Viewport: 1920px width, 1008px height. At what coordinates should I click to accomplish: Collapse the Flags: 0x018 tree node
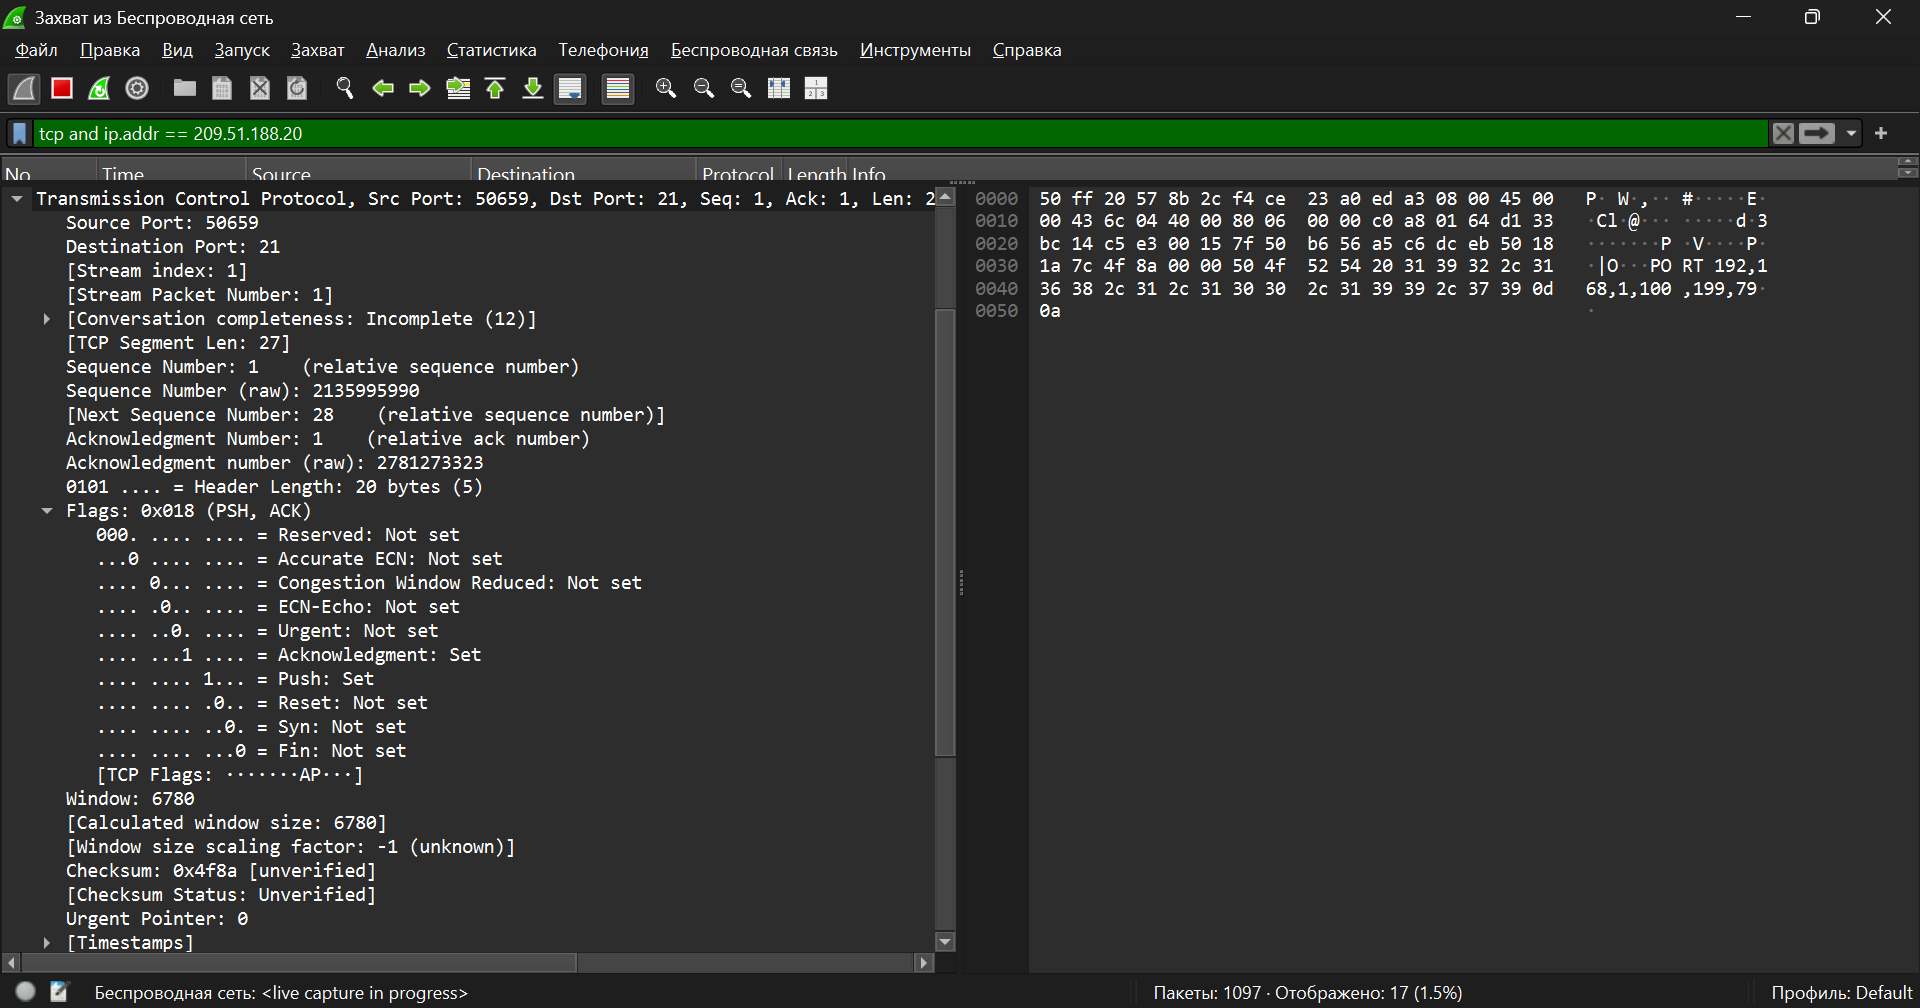click(47, 511)
